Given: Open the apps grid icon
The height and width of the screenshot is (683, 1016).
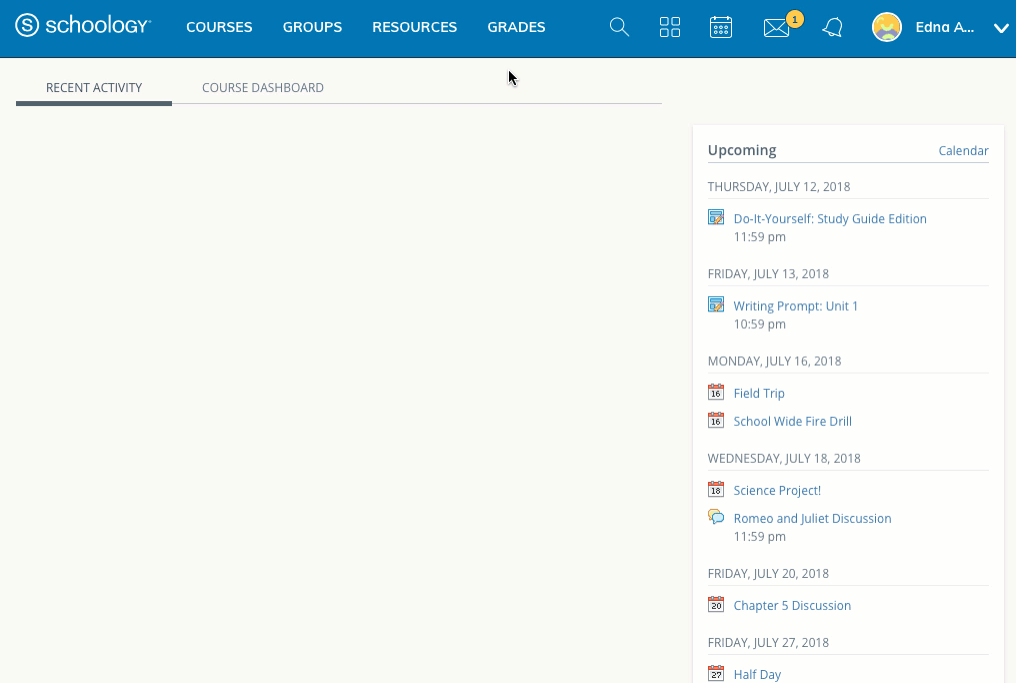Looking at the screenshot, I should (x=670, y=28).
